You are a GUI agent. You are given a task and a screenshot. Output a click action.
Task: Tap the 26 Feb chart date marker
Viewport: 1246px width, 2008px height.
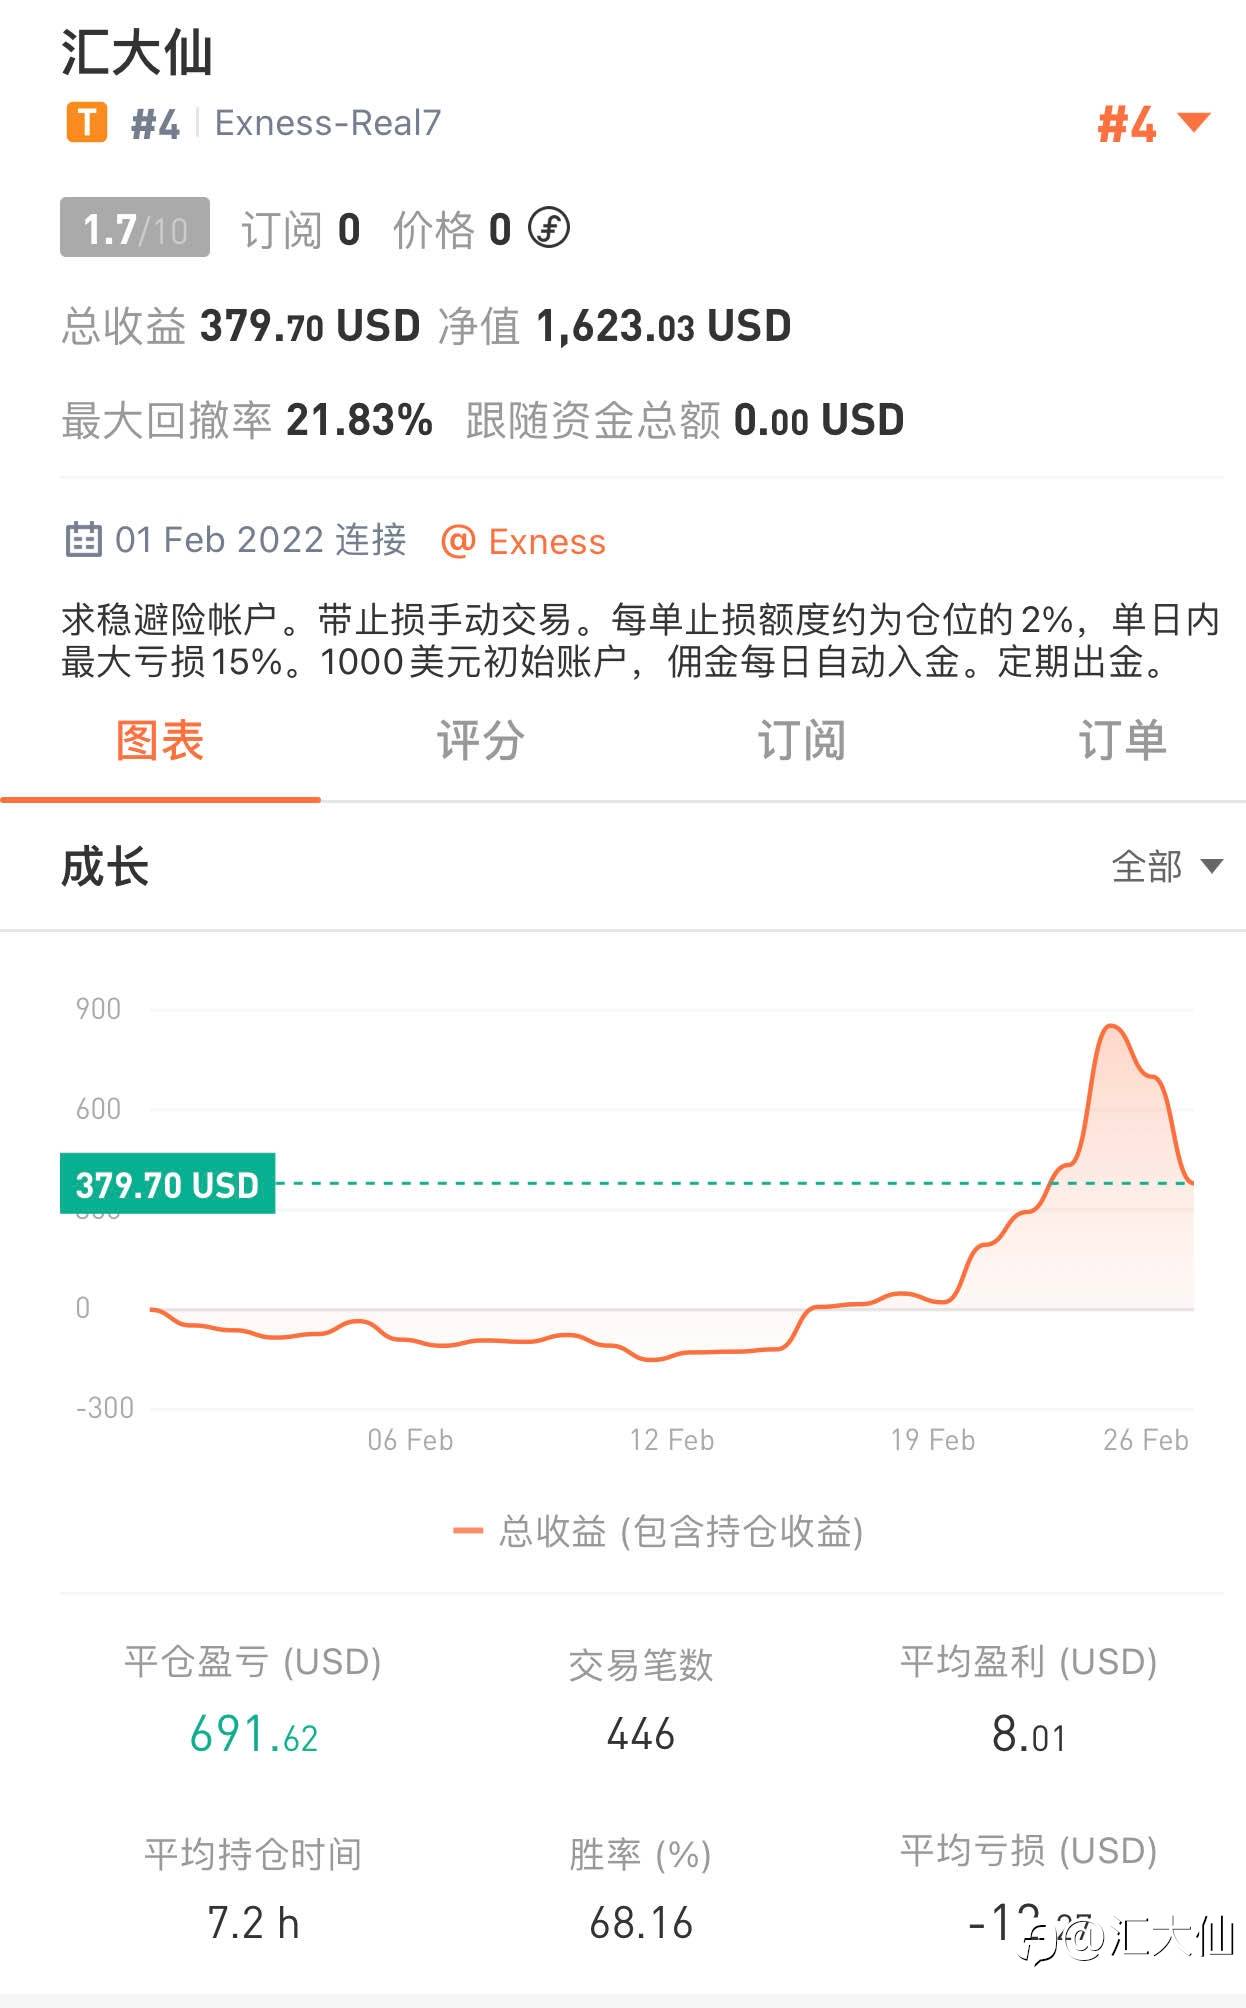coord(1145,1440)
